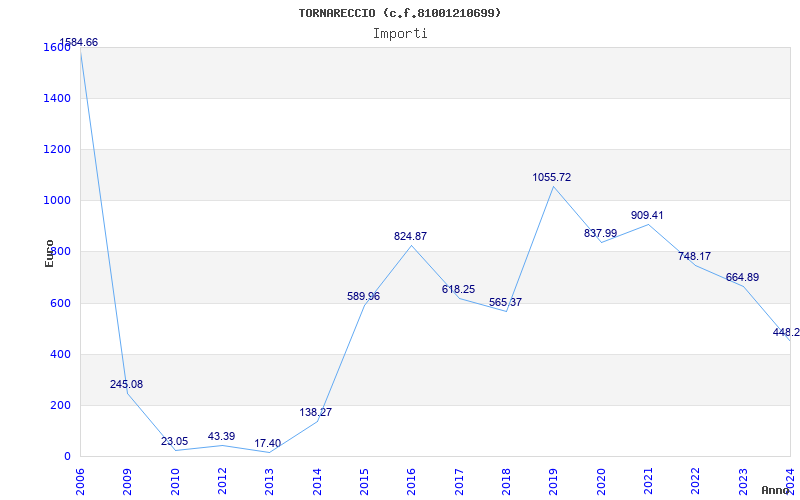Select the 748.17 data label
The height and width of the screenshot is (500, 800).
coord(694,256)
